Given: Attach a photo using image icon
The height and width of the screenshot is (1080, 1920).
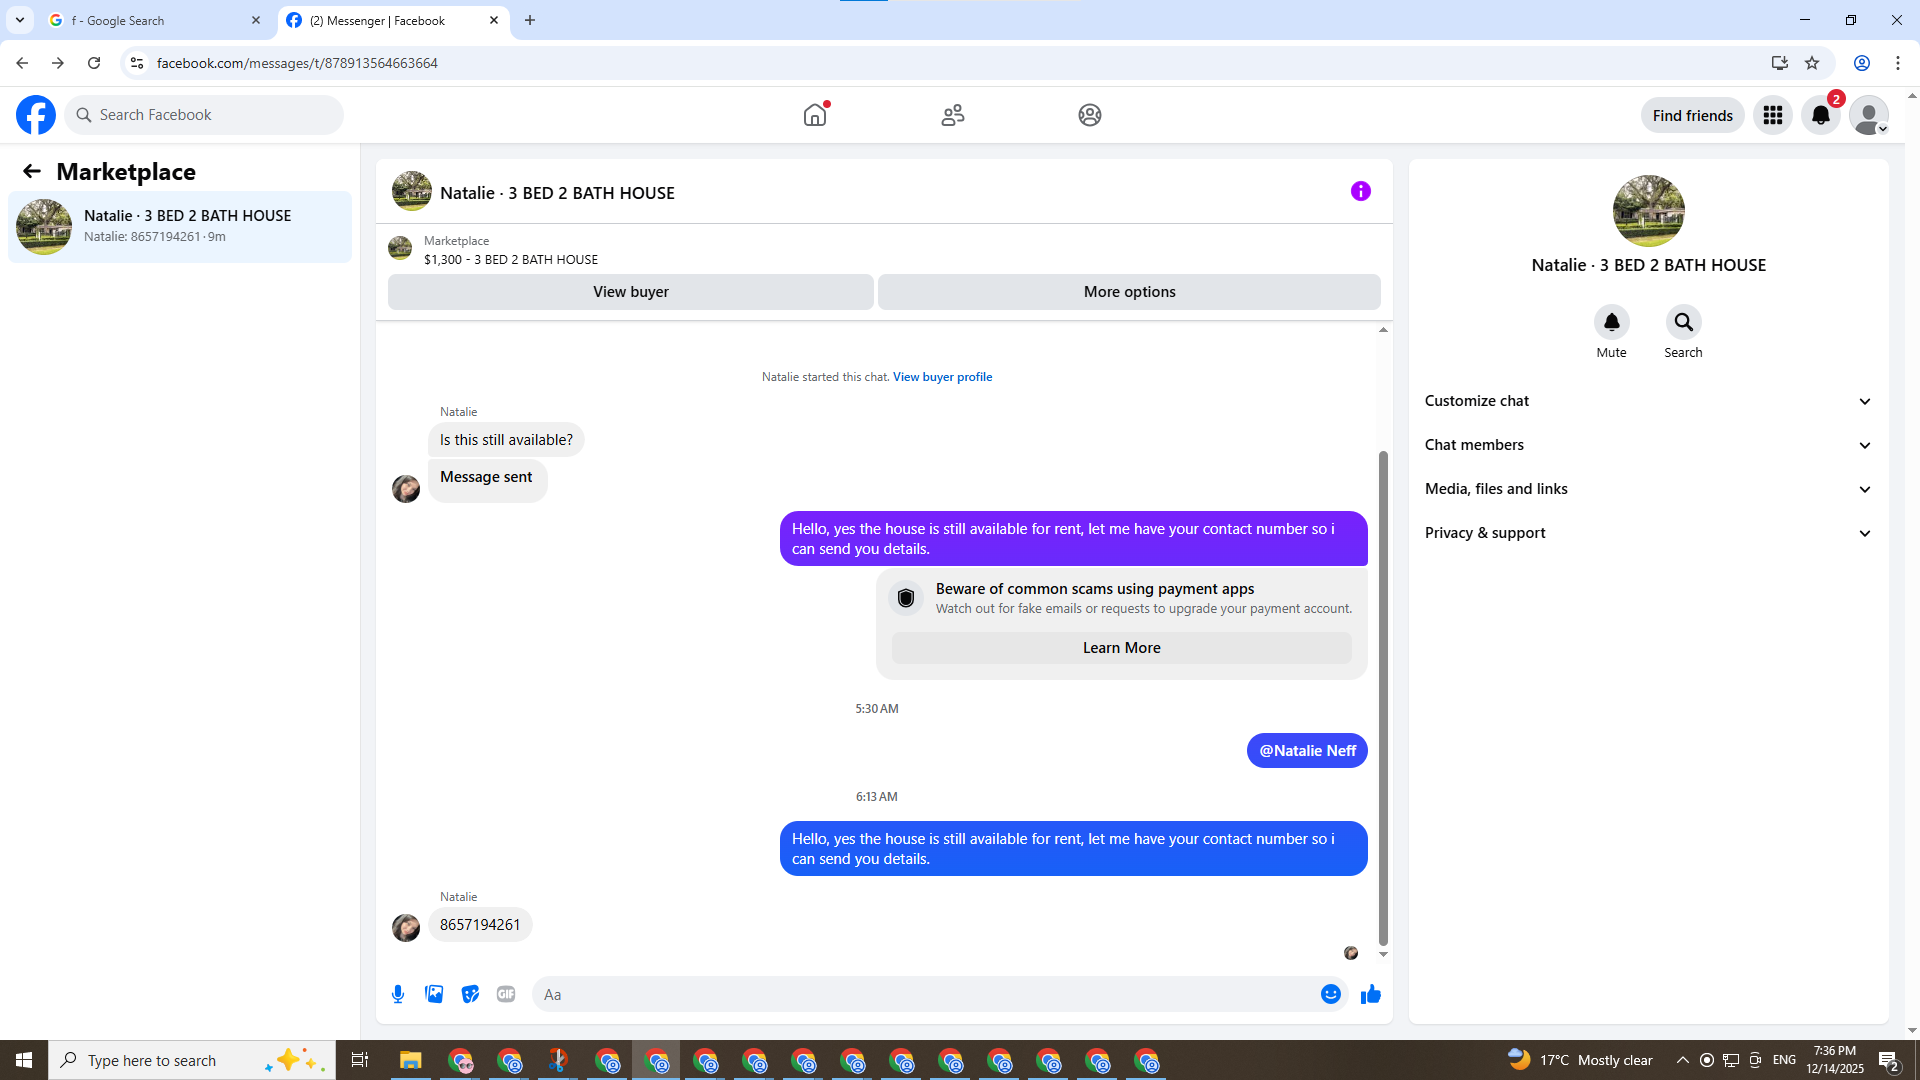Looking at the screenshot, I should point(434,994).
